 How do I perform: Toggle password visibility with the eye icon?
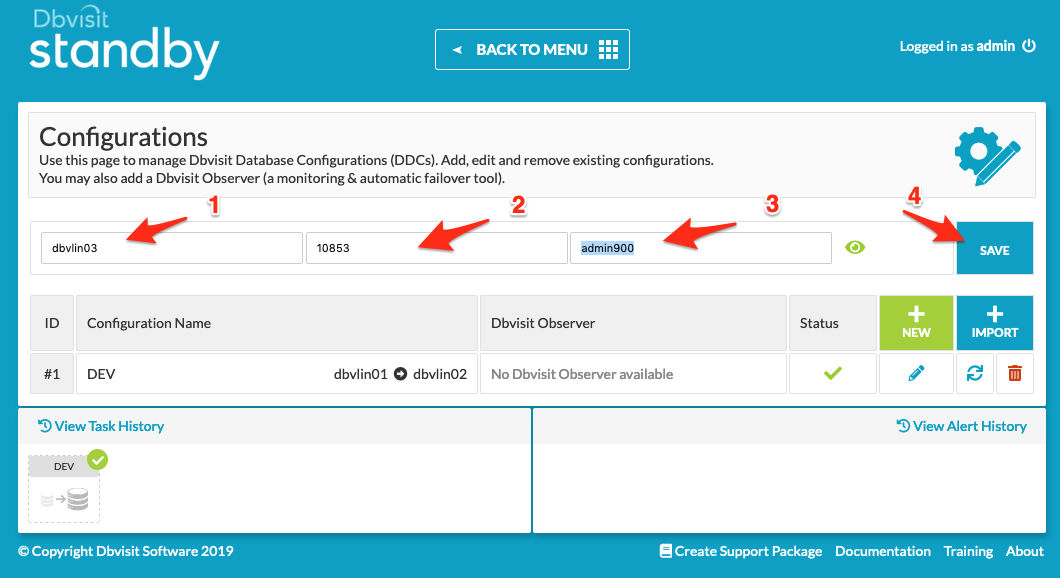[x=854, y=247]
